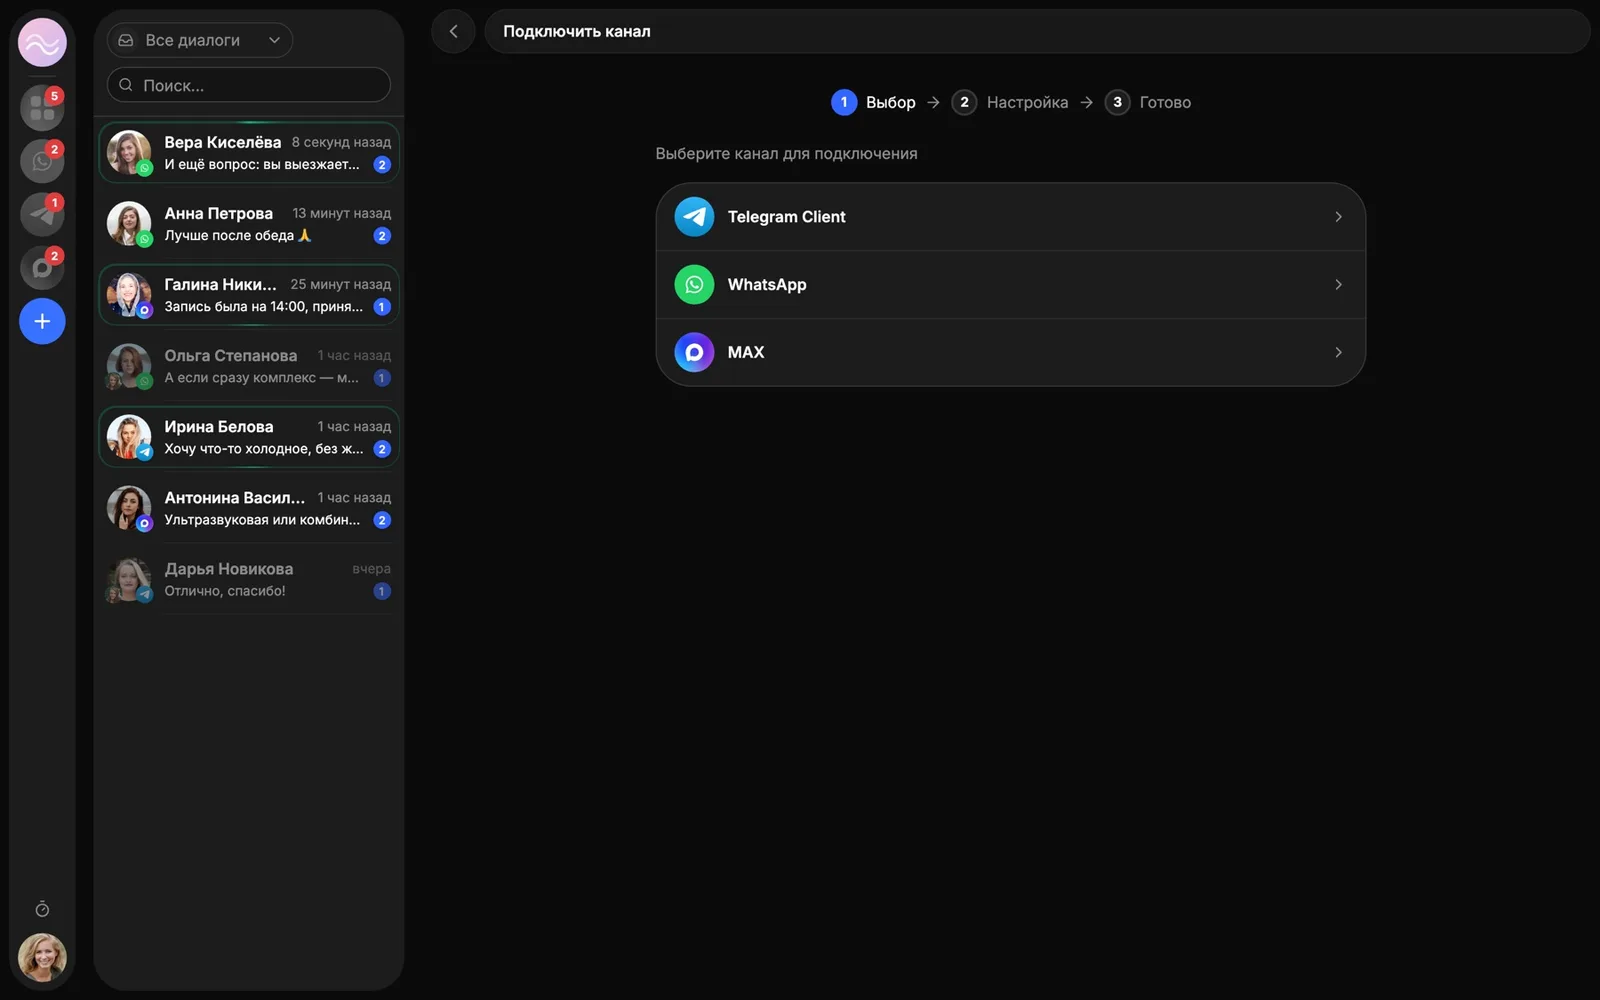Viewport: 1600px width, 1000px height.
Task: Expand Telegram Client row chevron
Action: pyautogui.click(x=1338, y=217)
